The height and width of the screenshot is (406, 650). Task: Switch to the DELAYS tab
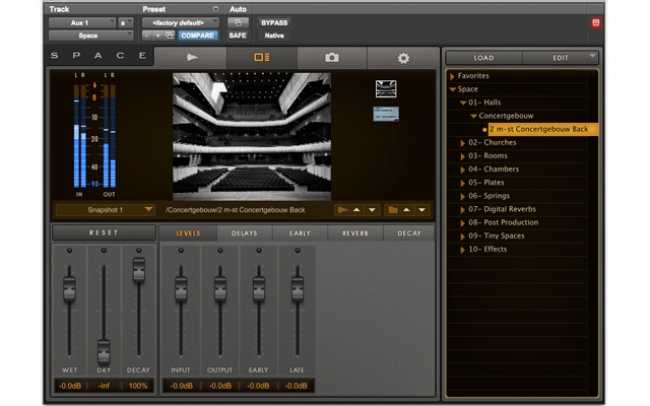coord(244,233)
